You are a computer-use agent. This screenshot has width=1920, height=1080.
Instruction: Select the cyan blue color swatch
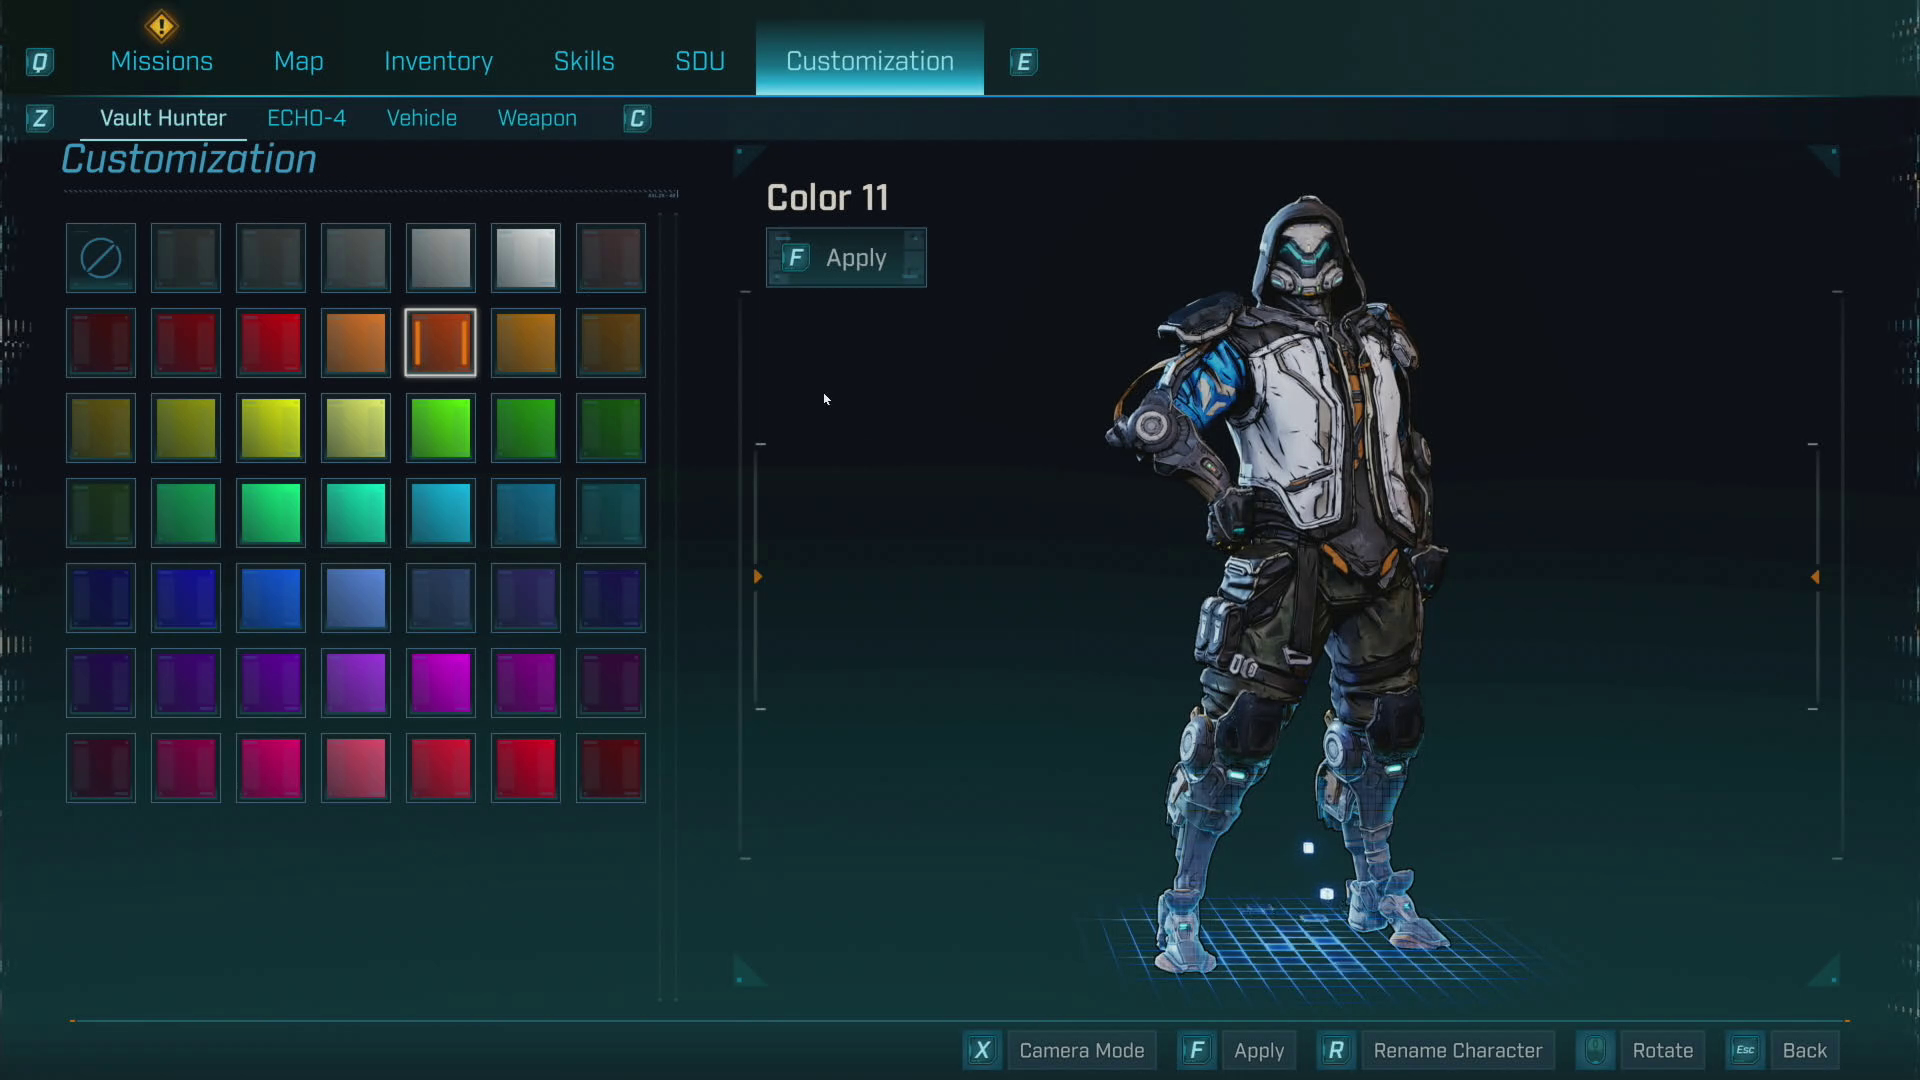click(x=440, y=513)
